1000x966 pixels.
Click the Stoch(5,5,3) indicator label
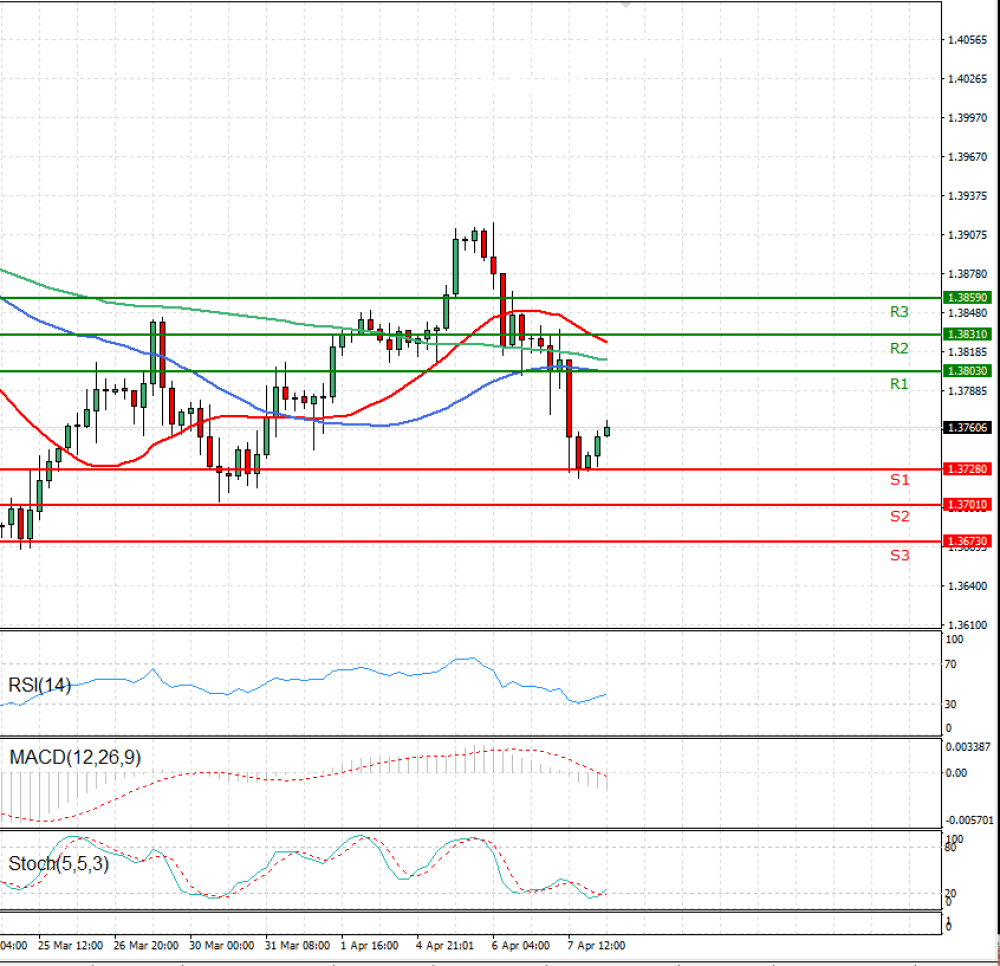click(x=58, y=863)
